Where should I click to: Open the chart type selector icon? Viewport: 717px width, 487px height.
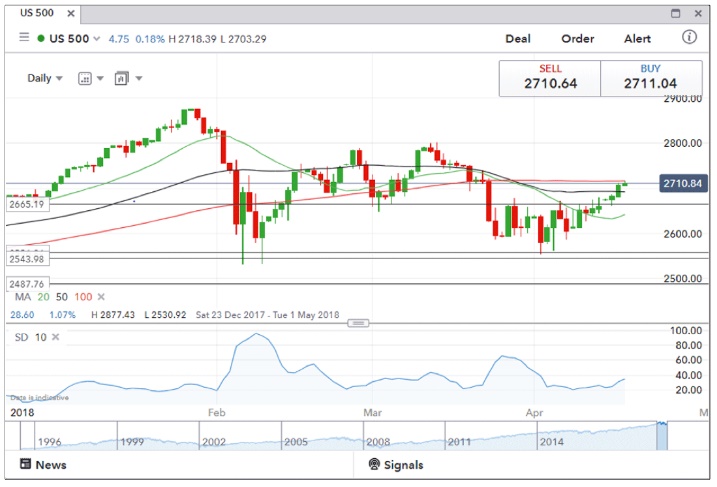pyautogui.click(x=121, y=79)
